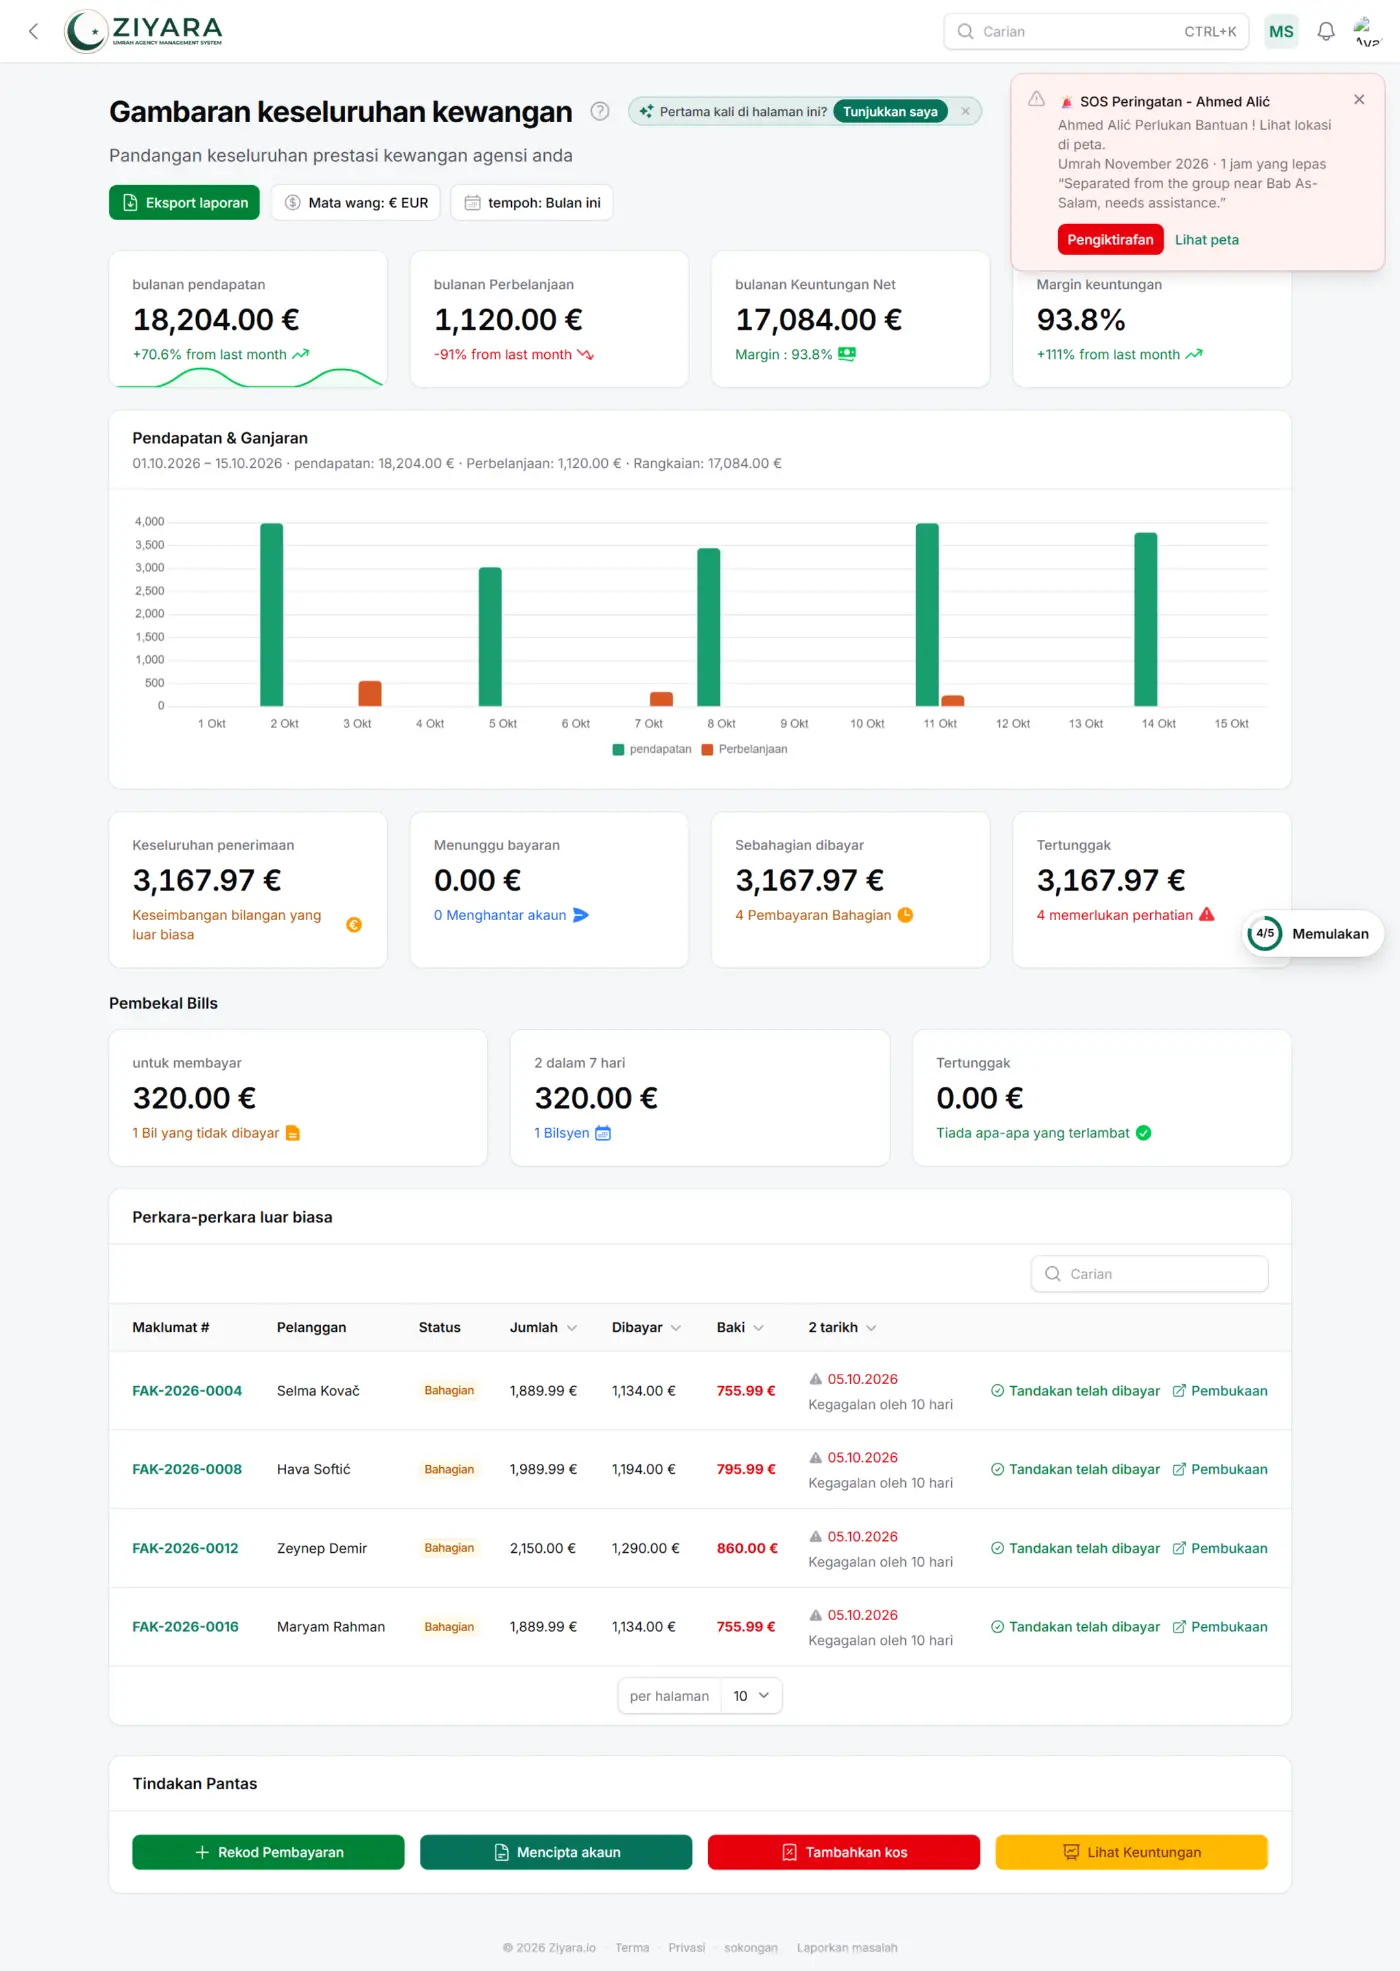The height and width of the screenshot is (1971, 1400).
Task: Toggle Perbelanjaan series in chart legend
Action: pos(745,749)
